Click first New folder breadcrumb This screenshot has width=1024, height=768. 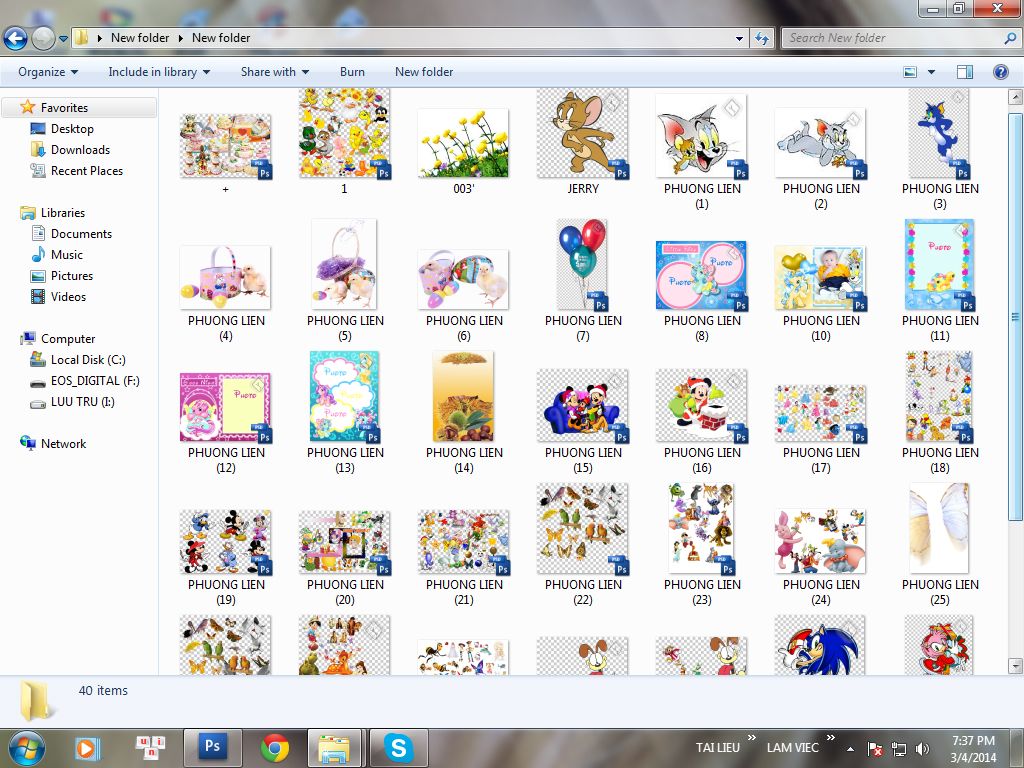(140, 38)
